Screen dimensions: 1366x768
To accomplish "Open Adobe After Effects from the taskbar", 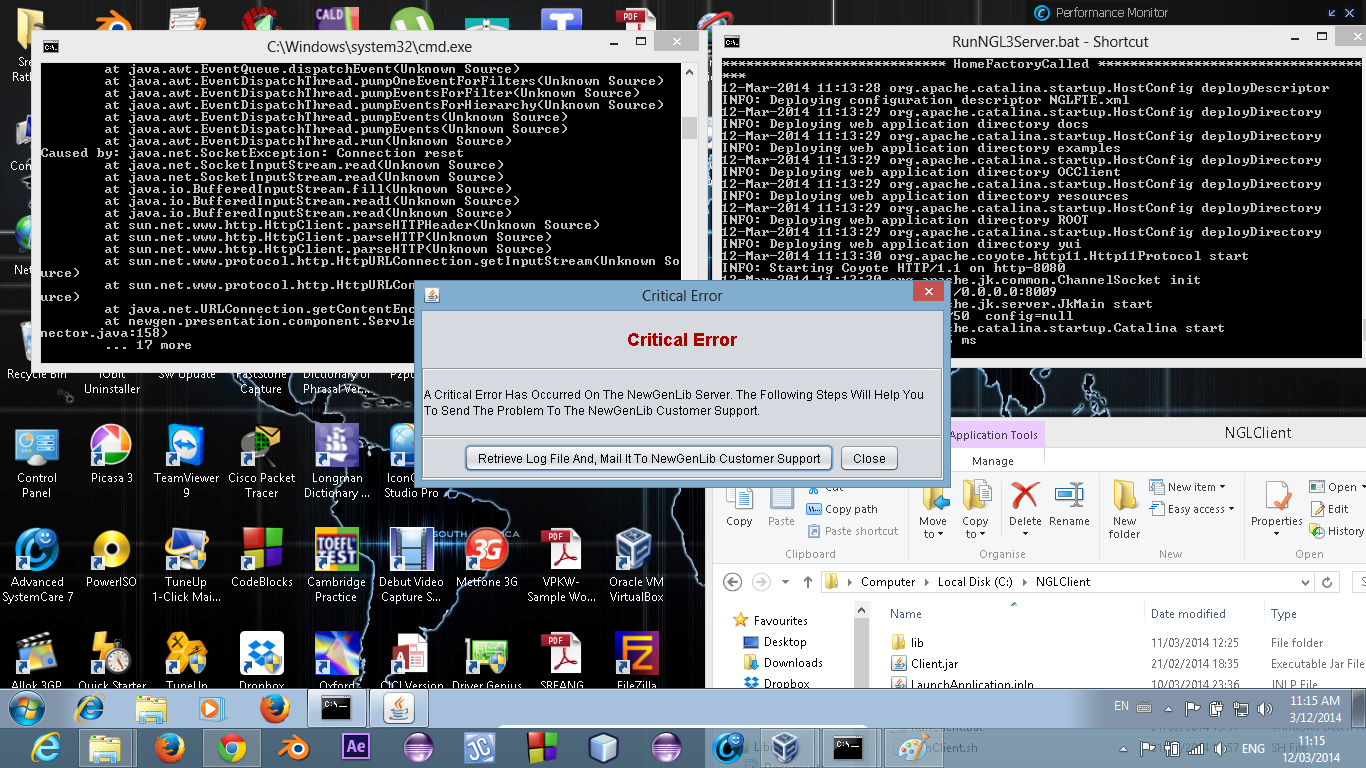I will (x=355, y=747).
